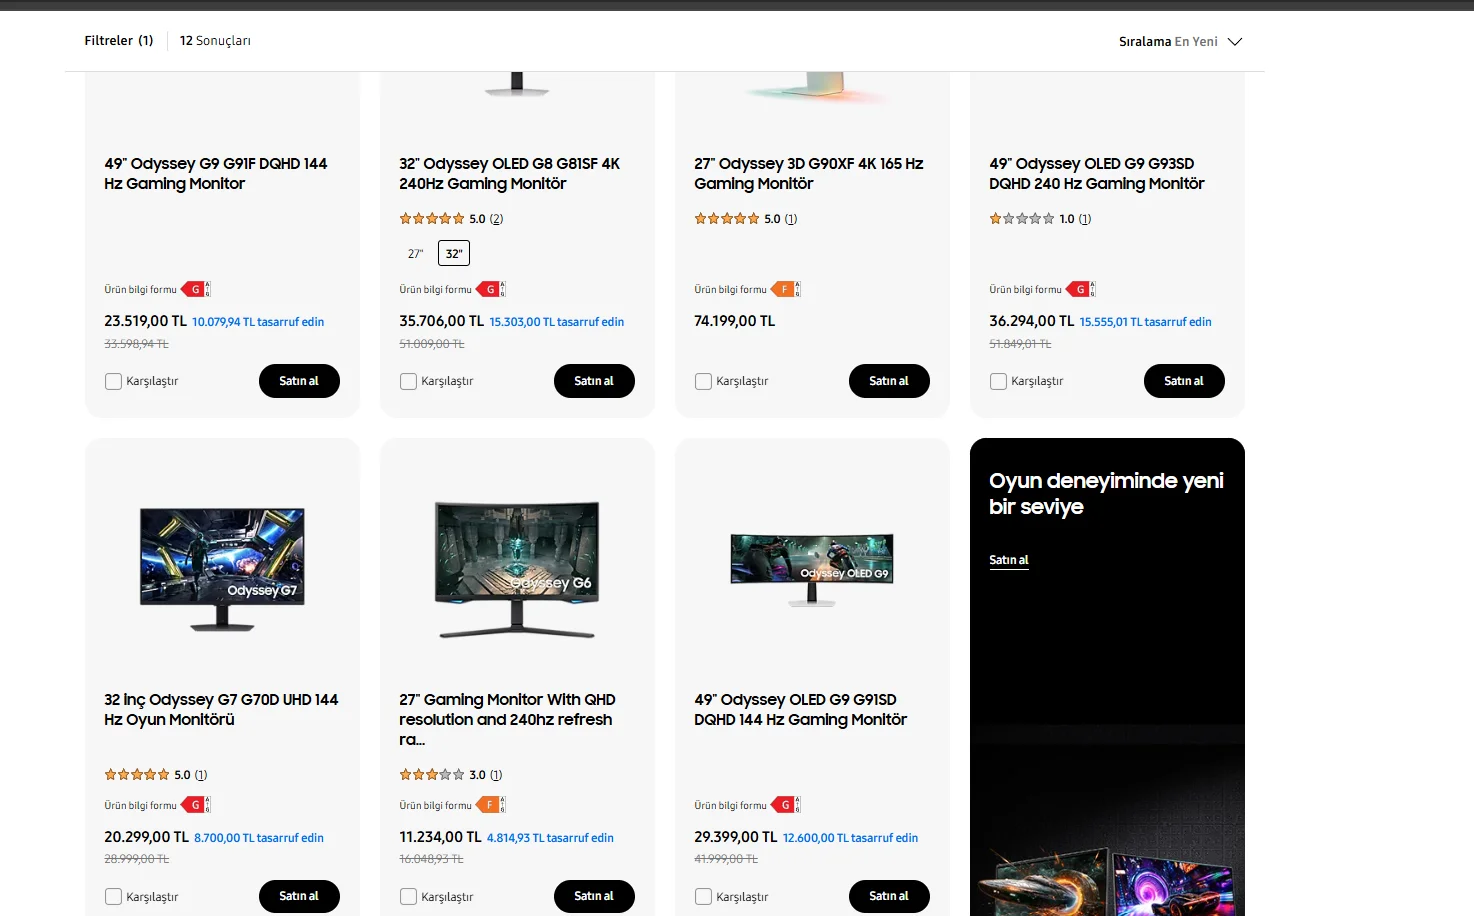The width and height of the screenshot is (1474, 916).
Task: Click Satın al for Odyssey OLED G8 G81SF
Action: pos(594,381)
